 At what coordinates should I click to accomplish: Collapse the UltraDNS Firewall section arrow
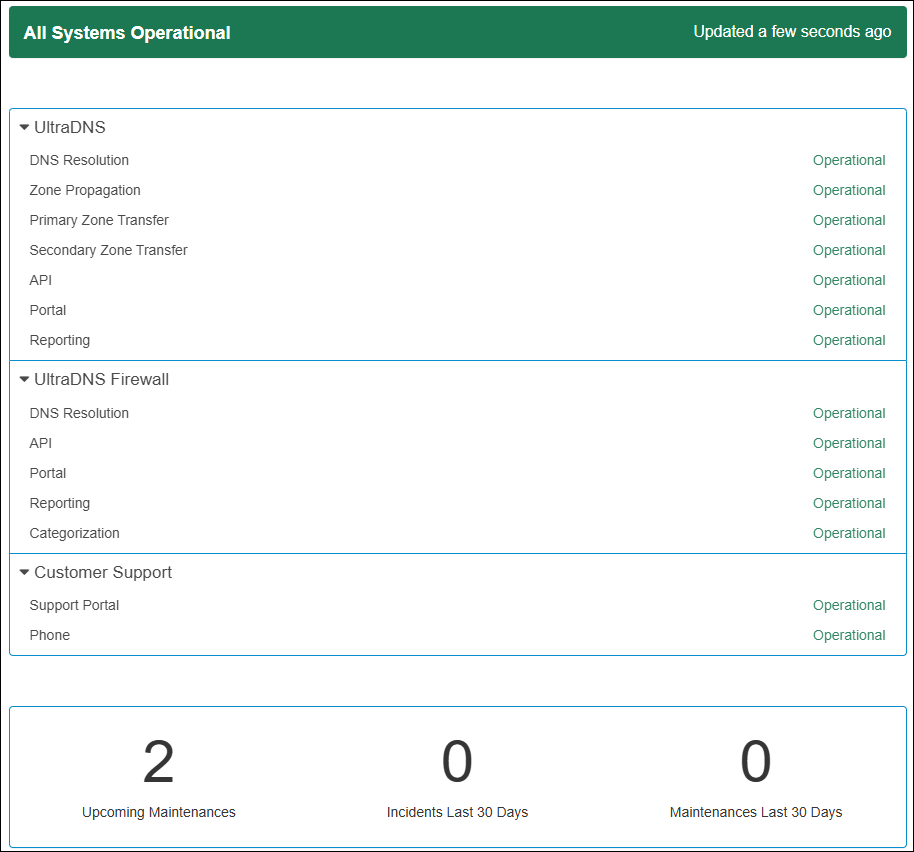click(x=25, y=380)
